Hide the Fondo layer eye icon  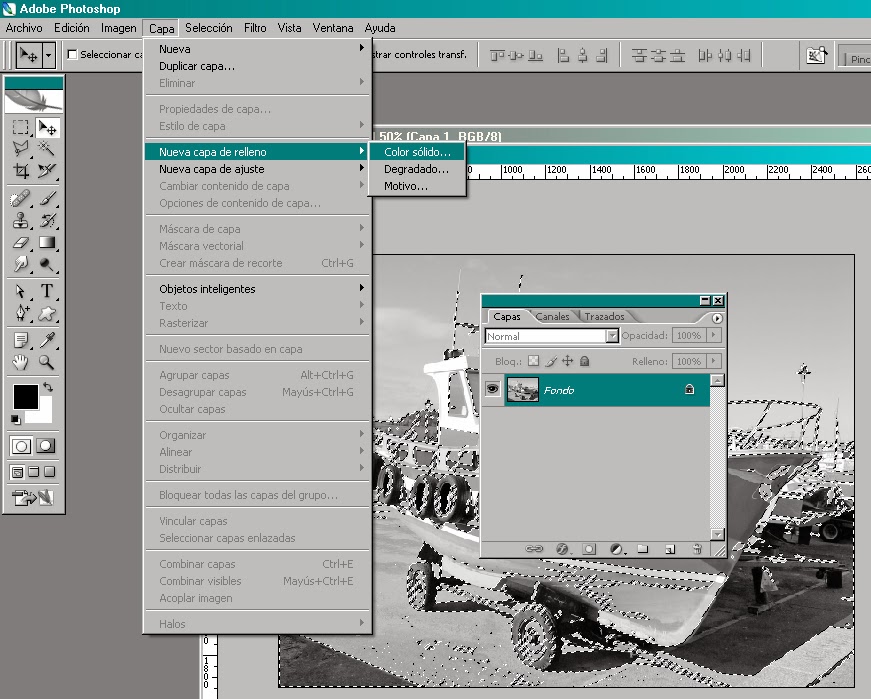(x=493, y=389)
